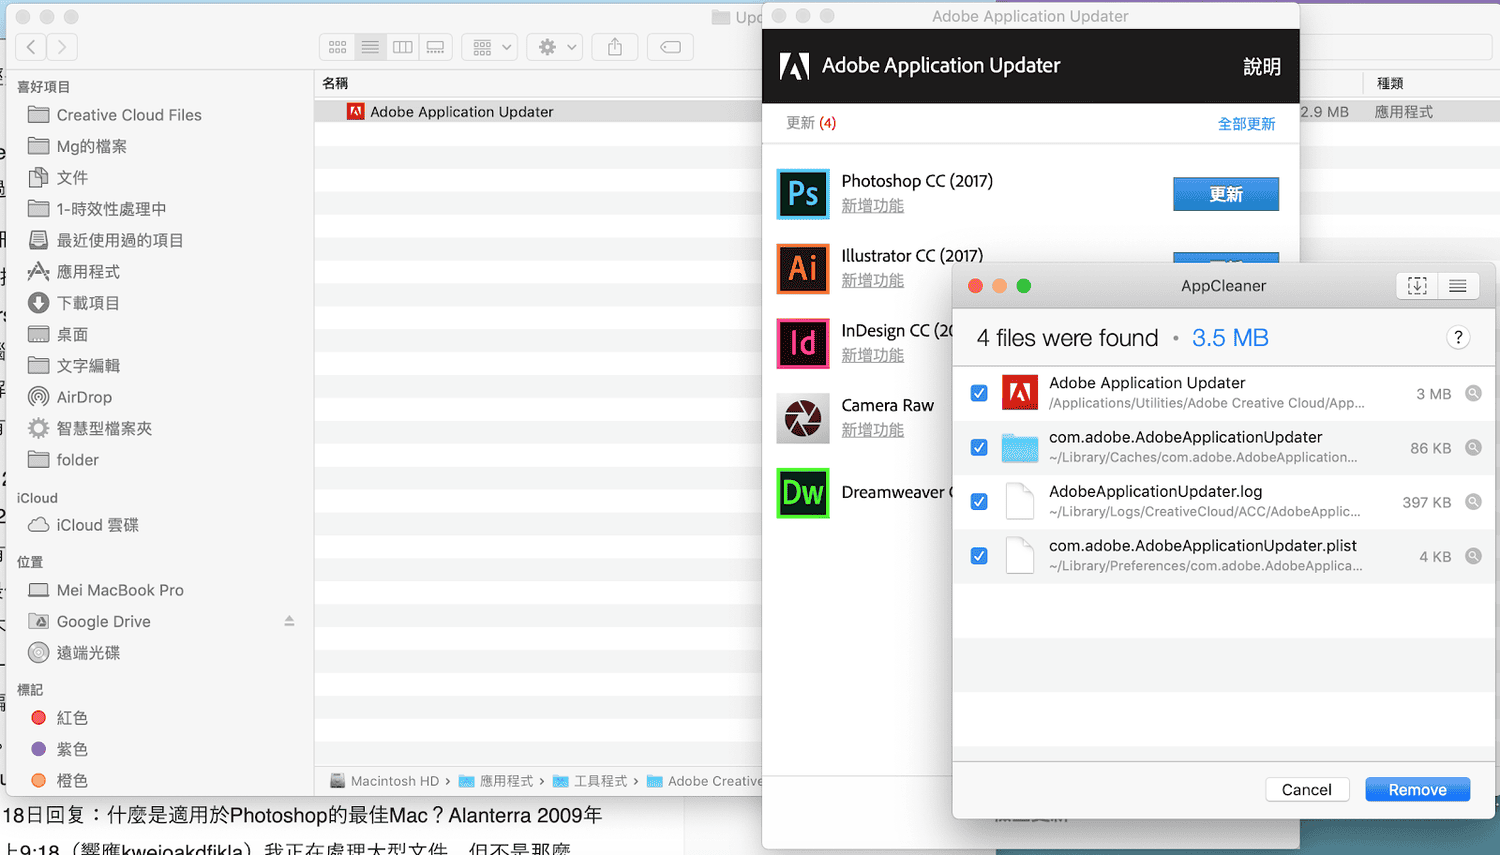Screen dimensions: 1500x855
Task: Click 全部更新 update all link
Action: coord(1246,124)
